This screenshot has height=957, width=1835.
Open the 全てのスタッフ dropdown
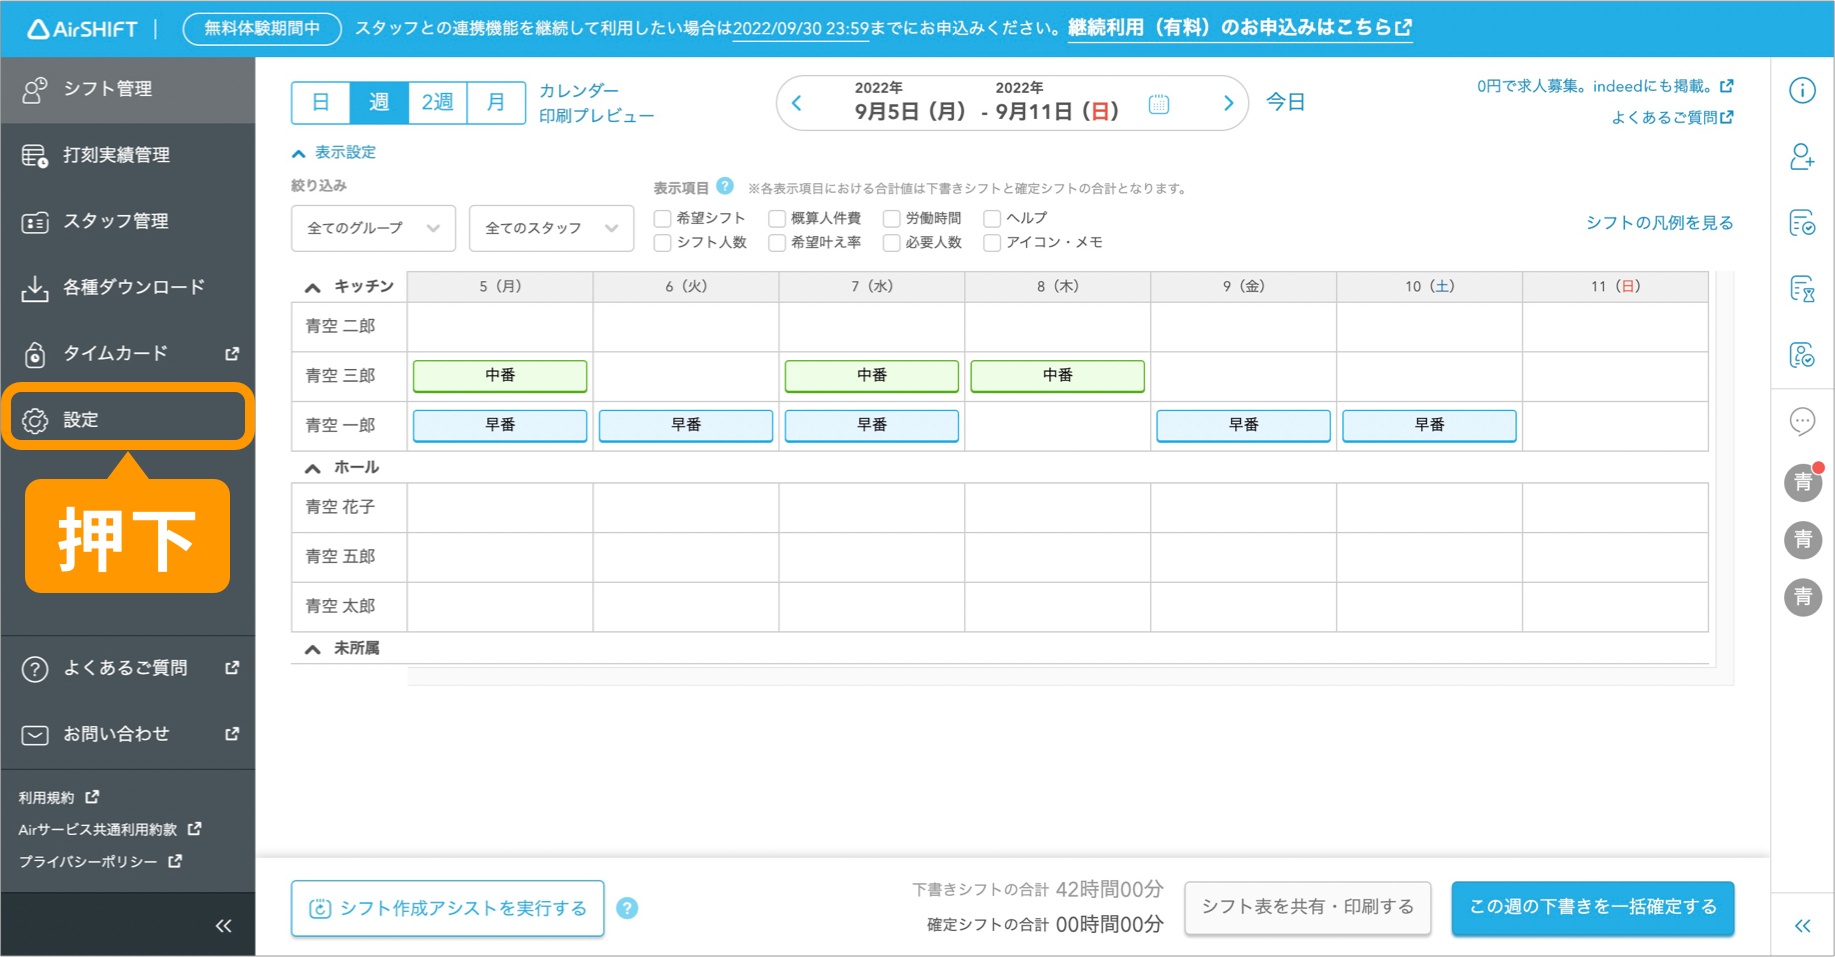pyautogui.click(x=550, y=228)
